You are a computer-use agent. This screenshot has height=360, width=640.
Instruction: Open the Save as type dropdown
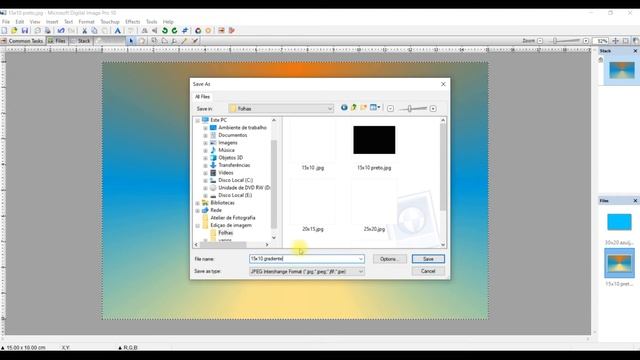click(x=360, y=271)
